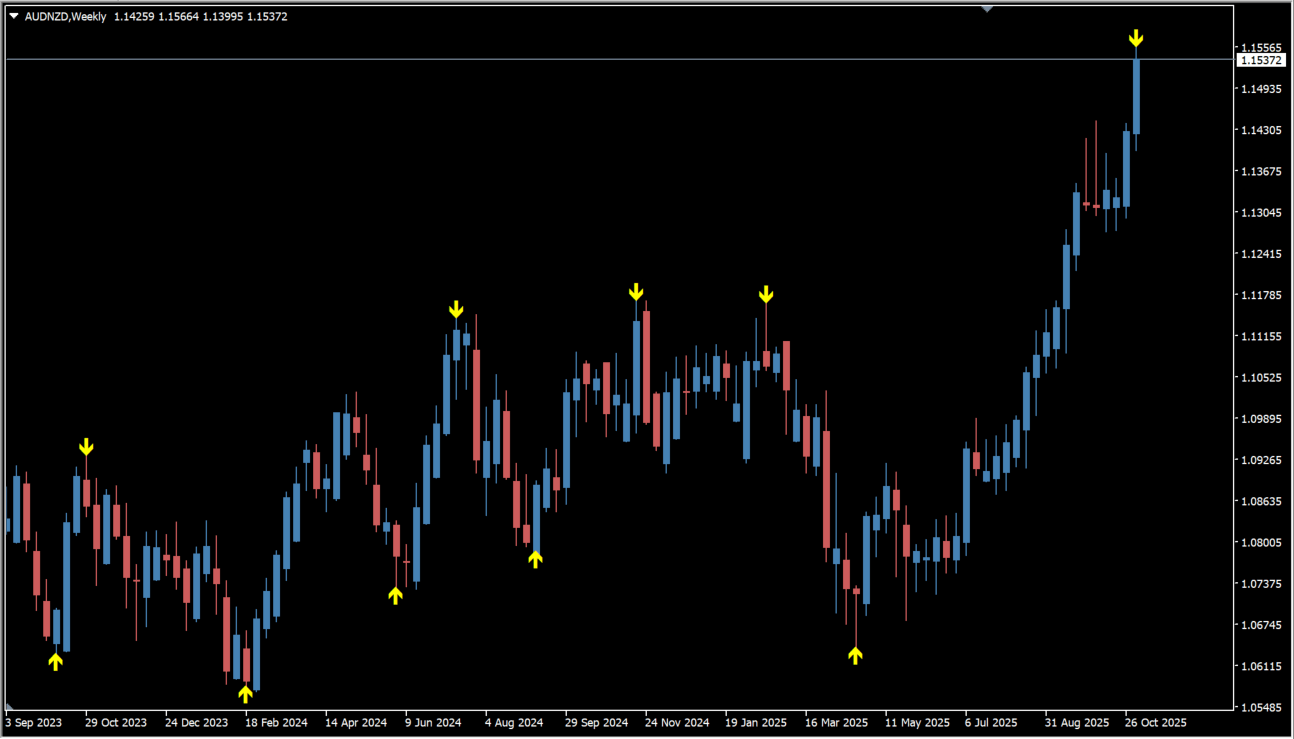Click the gray chart shift triangle at top

click(x=987, y=8)
